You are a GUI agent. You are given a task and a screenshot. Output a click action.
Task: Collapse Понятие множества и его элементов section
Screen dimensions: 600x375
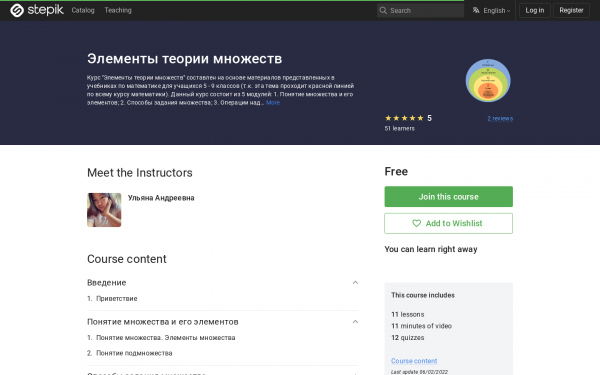[x=355, y=321]
